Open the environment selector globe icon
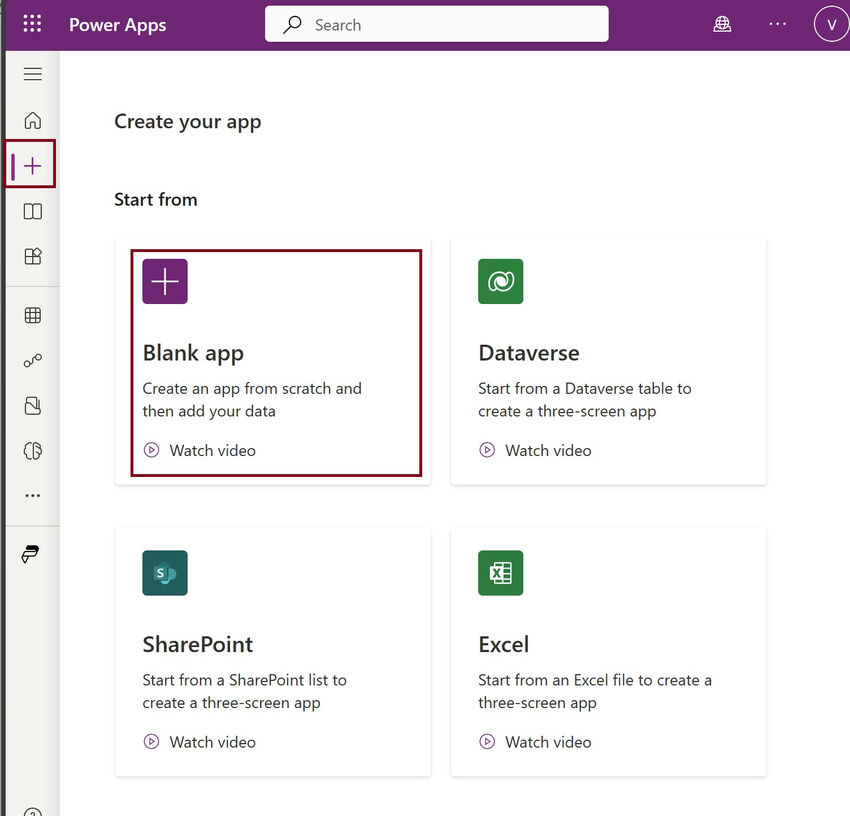 point(722,23)
